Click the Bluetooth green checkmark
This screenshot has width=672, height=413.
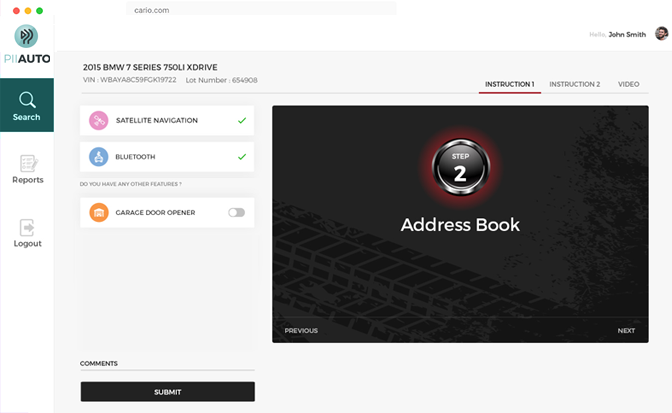point(242,157)
